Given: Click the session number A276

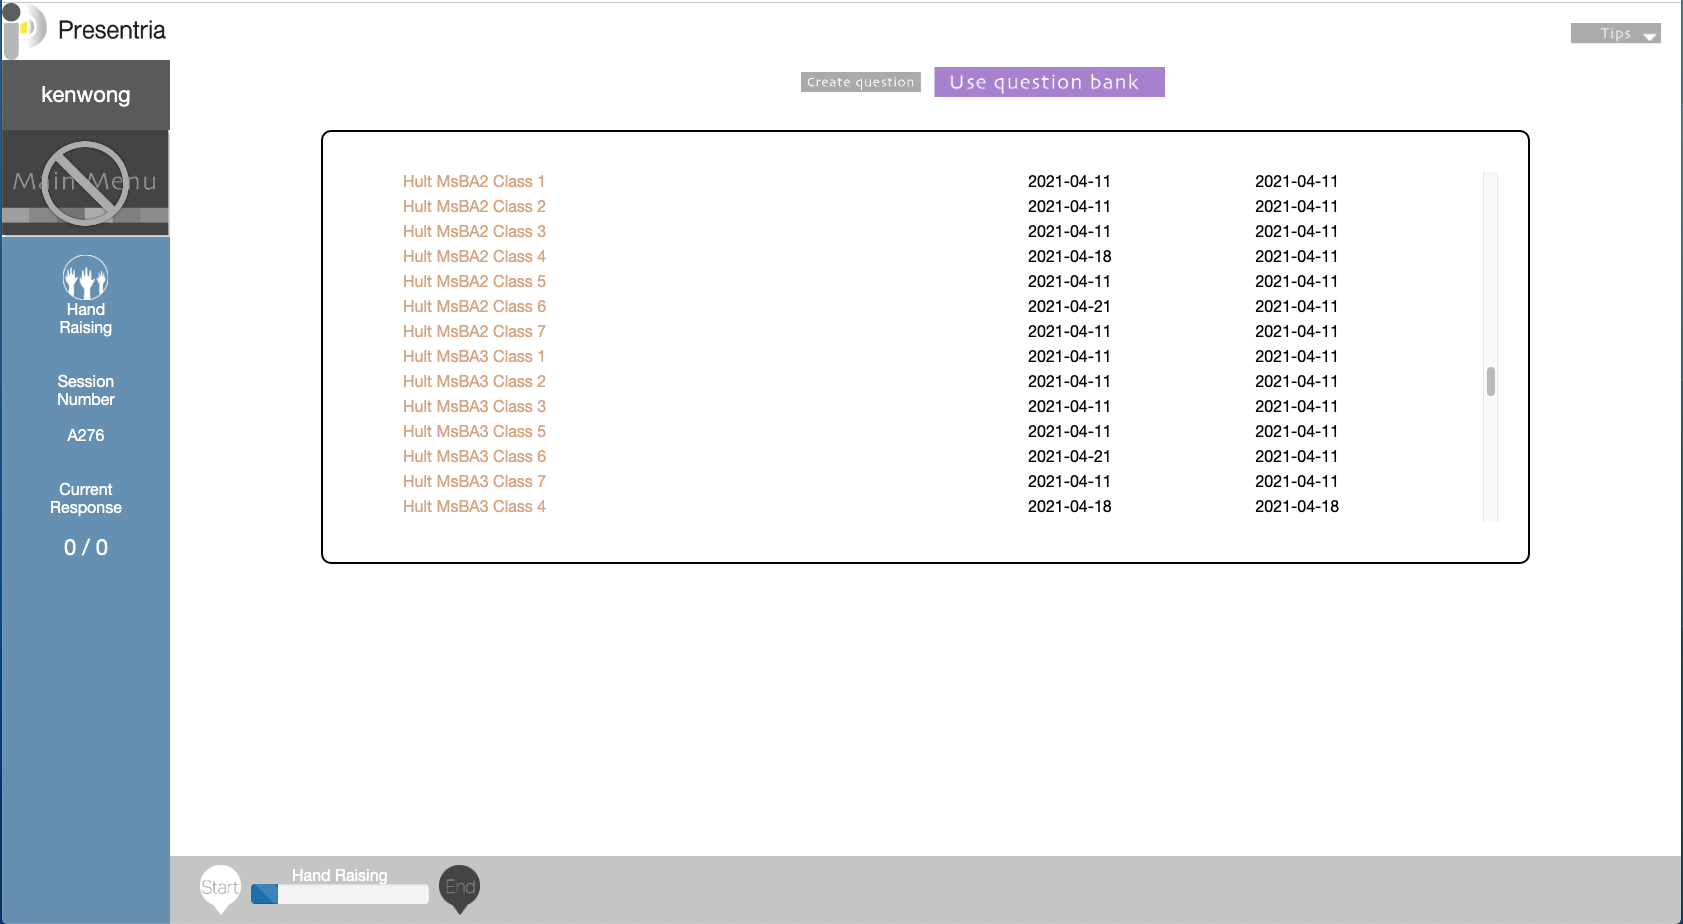Looking at the screenshot, I should point(86,435).
